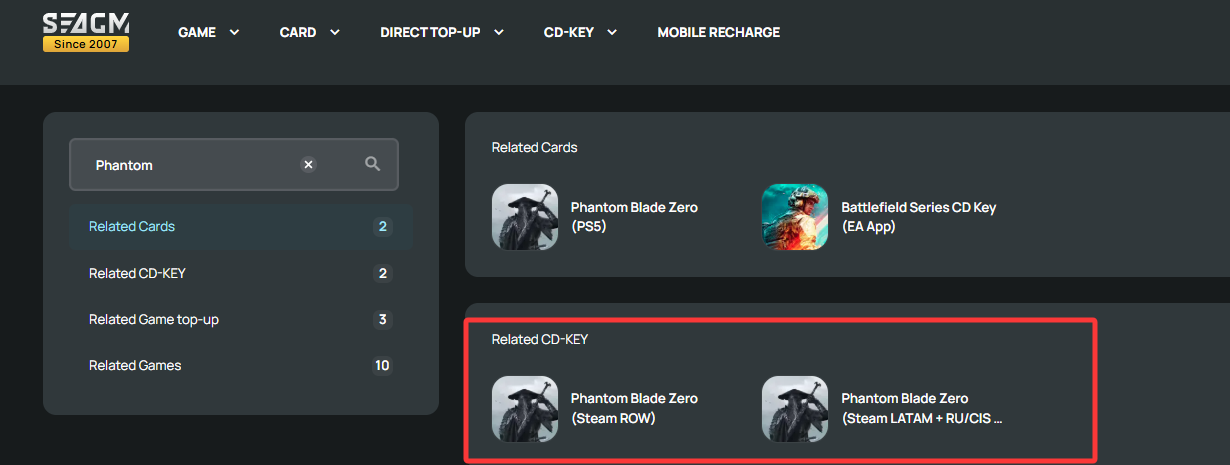Open Battlefield Series CD Key artwork
The height and width of the screenshot is (465, 1230).
795,216
